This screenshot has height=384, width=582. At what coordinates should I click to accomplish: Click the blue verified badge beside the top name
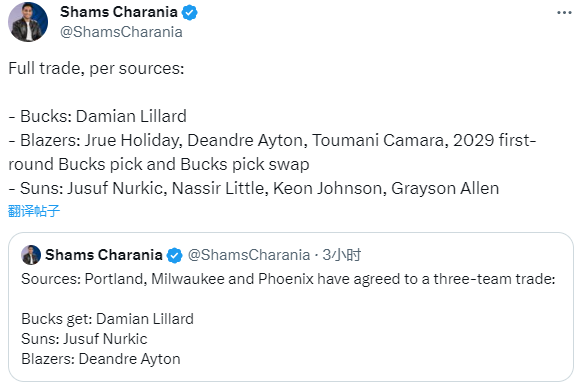[x=189, y=13]
